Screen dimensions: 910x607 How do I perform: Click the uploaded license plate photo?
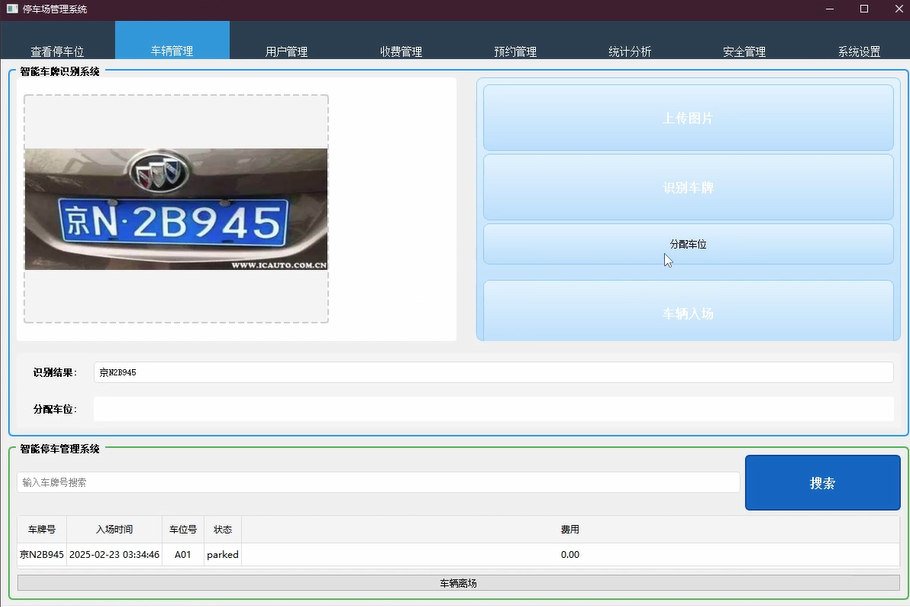point(176,209)
